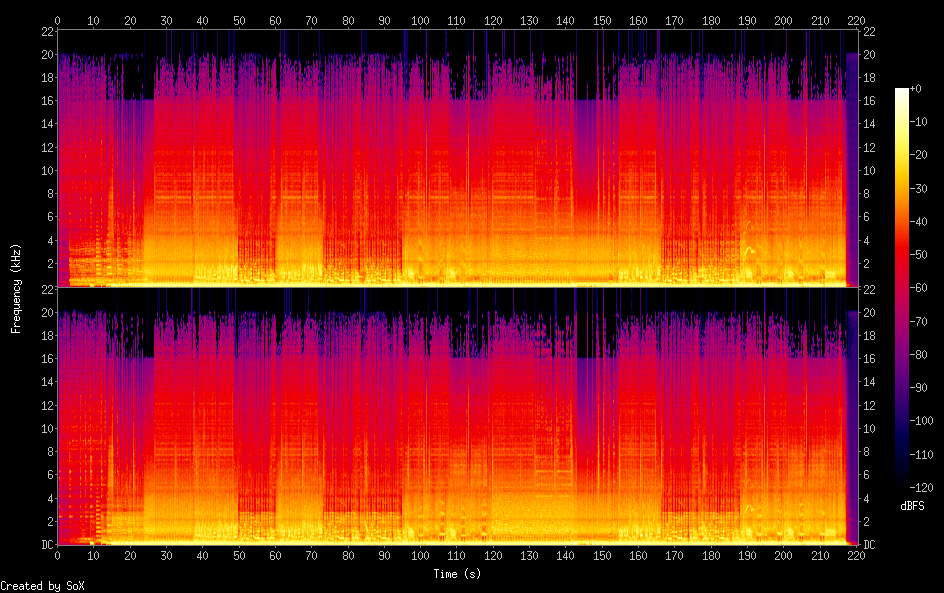Select the "Time (s)" axis label
Screen dimensions: 944x593
pos(458,574)
